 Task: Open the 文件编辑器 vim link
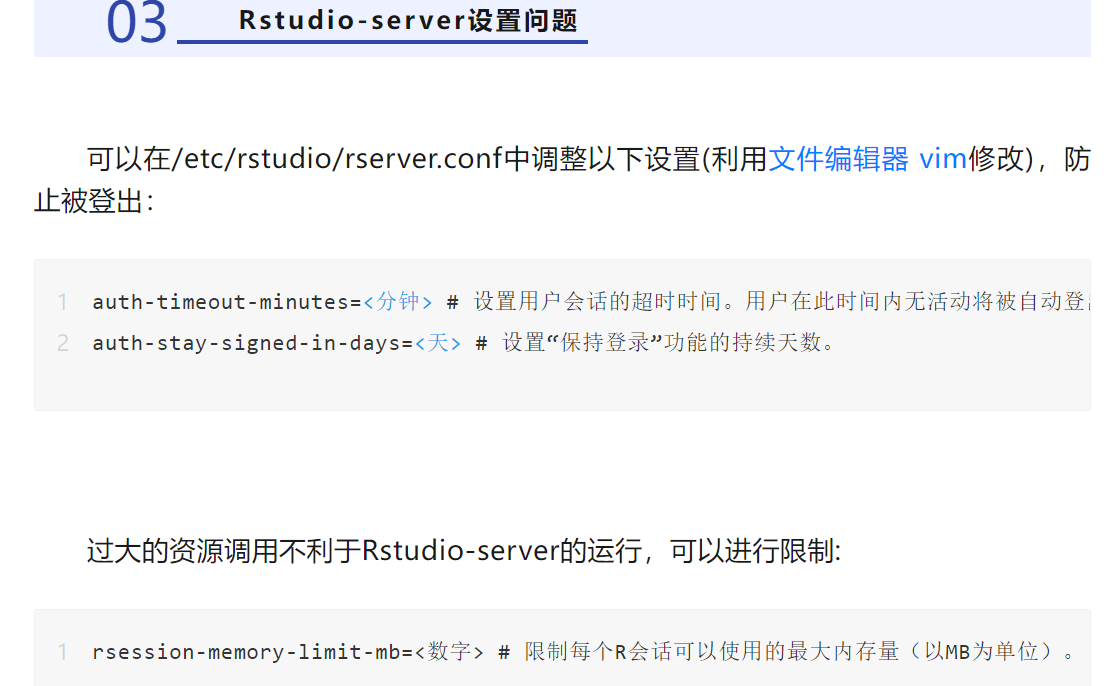coord(867,159)
